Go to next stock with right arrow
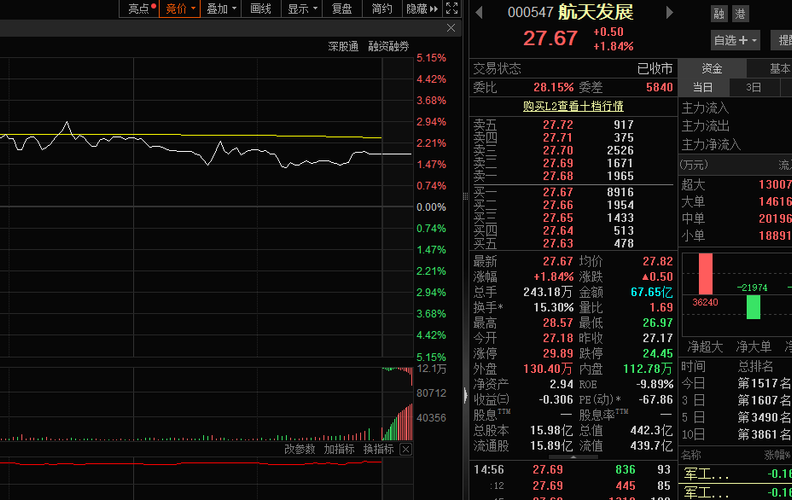The width and height of the screenshot is (792, 500). click(670, 13)
